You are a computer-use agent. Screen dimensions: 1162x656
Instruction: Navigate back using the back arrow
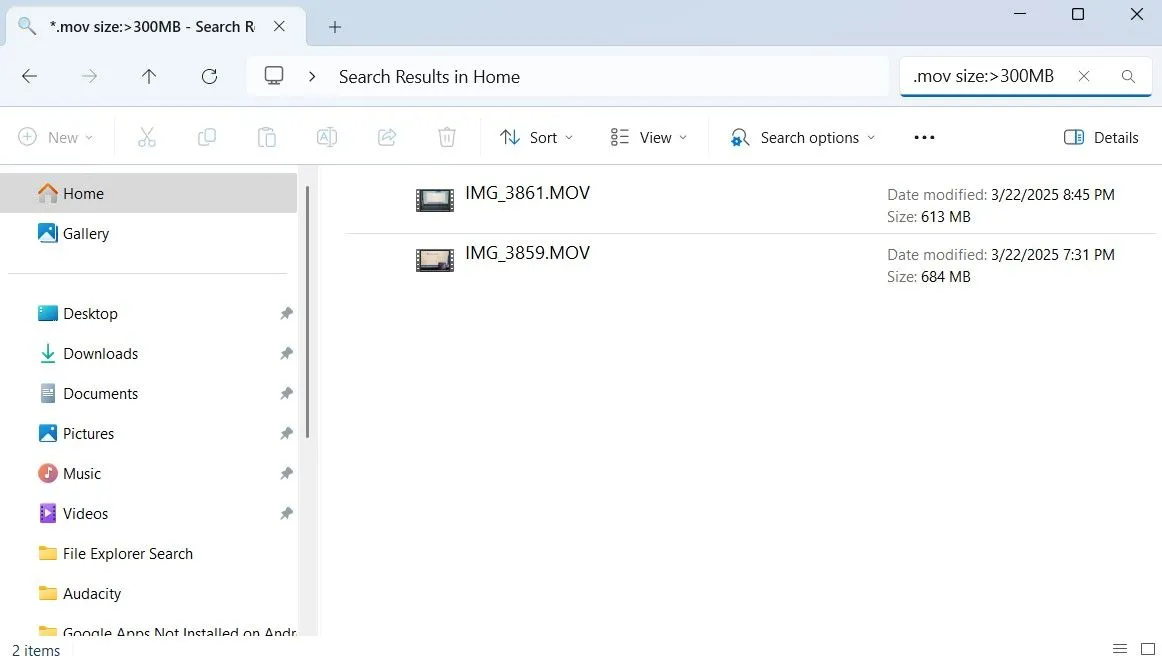coord(29,76)
